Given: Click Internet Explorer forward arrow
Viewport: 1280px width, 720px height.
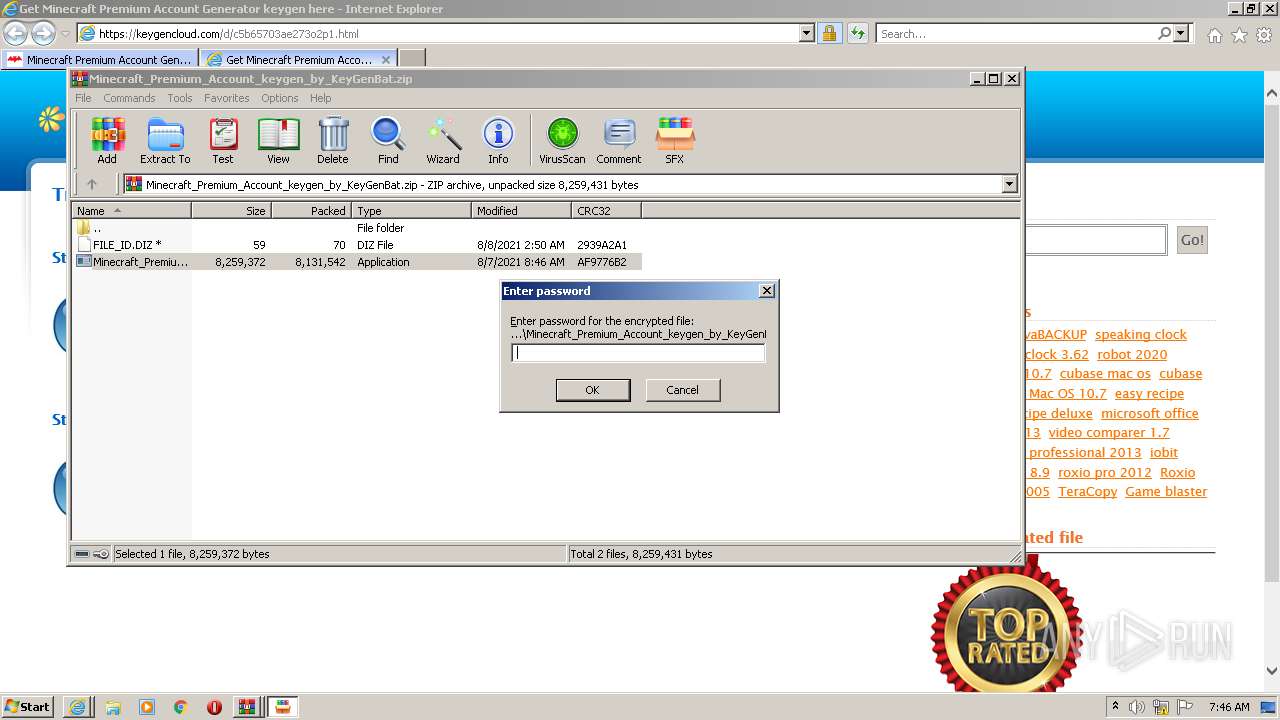Looking at the screenshot, I should click(x=43, y=34).
